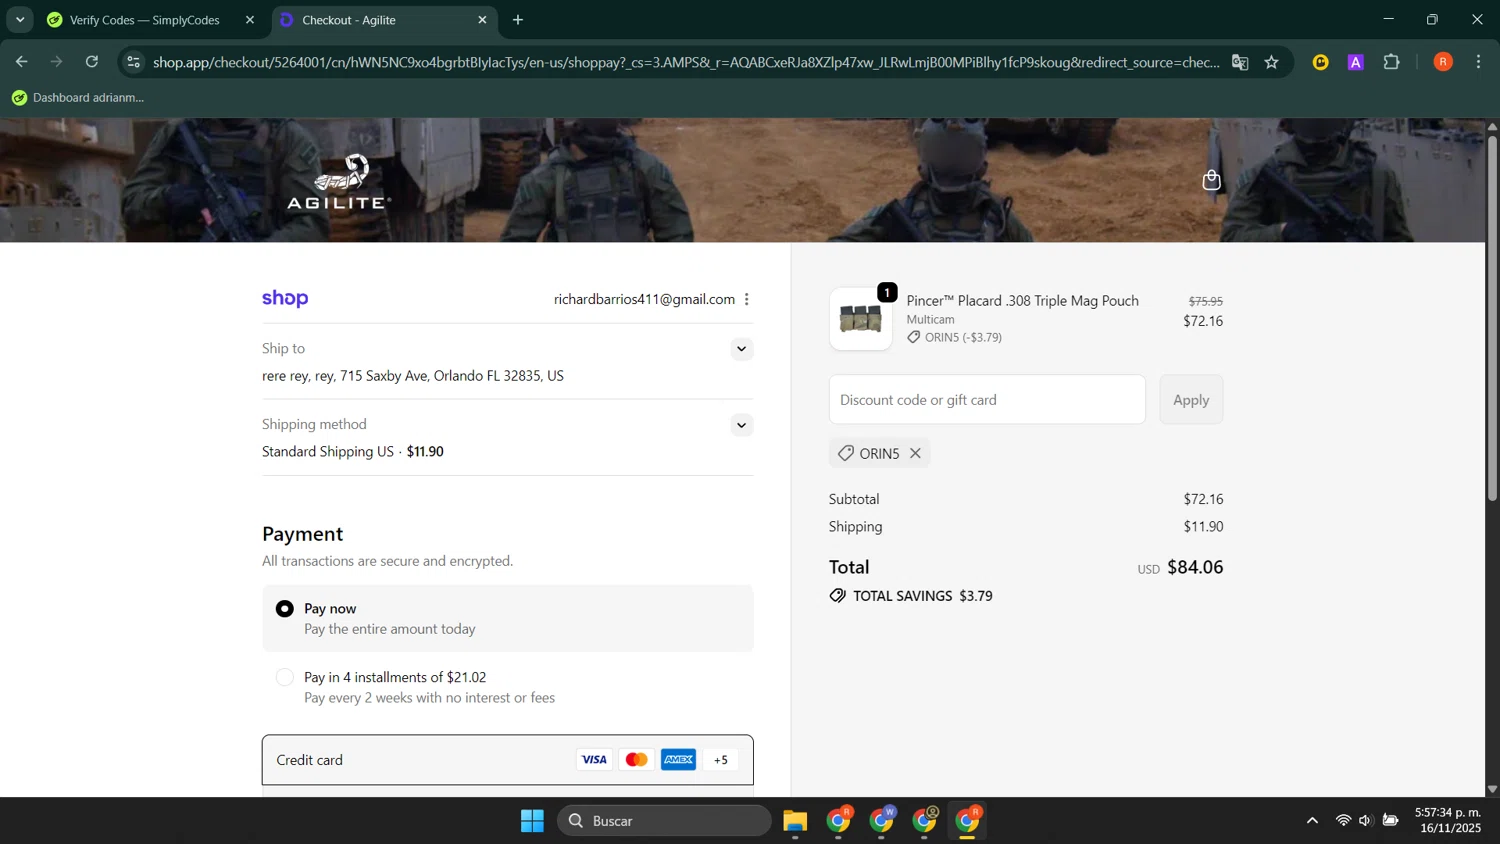Viewport: 1500px width, 844px height.
Task: Click the Mastercard card icon
Action: pyautogui.click(x=636, y=760)
